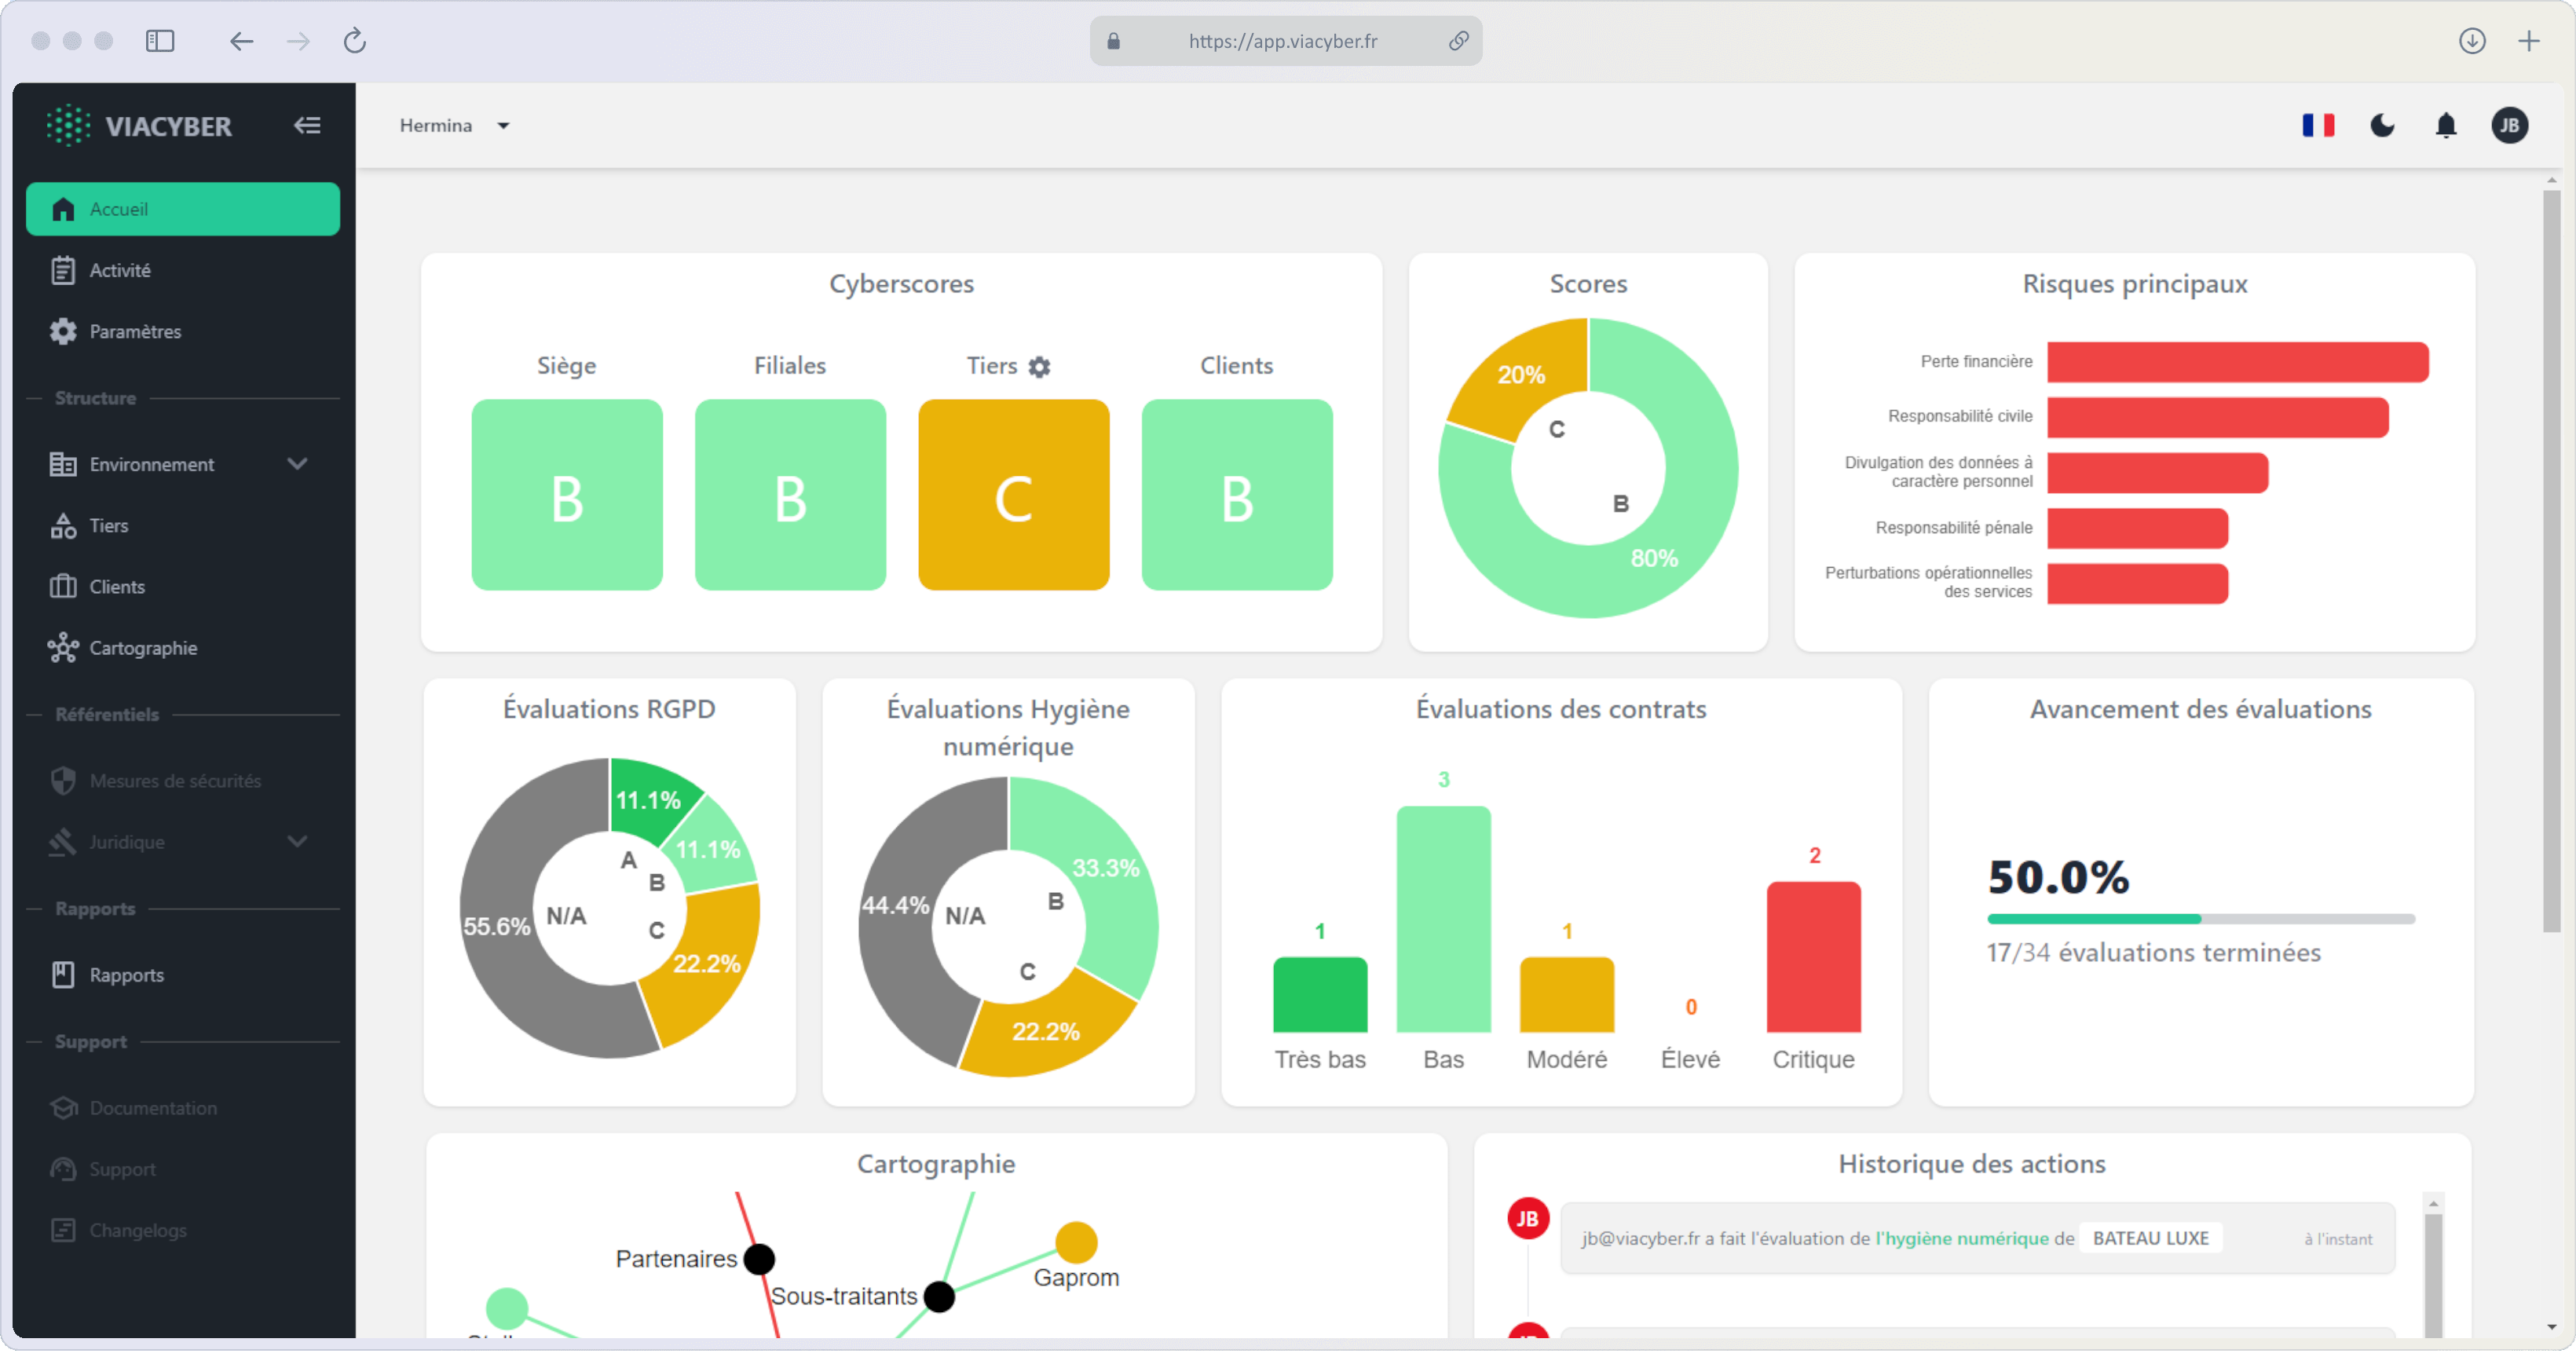
Task: Click the Clients B cyberscore tile
Action: pos(1237,496)
